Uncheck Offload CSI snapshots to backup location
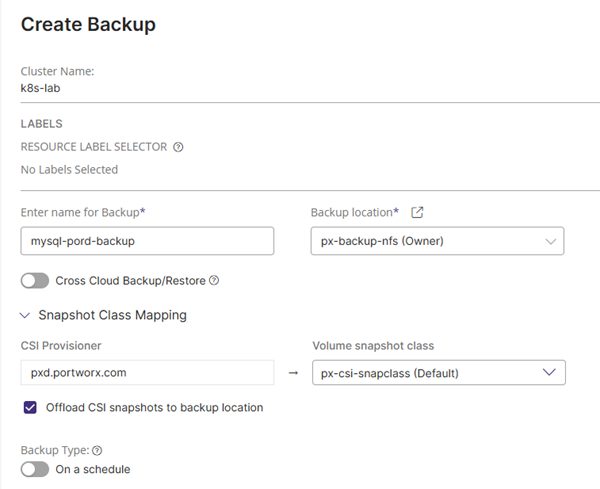600x489 pixels. pos(30,408)
